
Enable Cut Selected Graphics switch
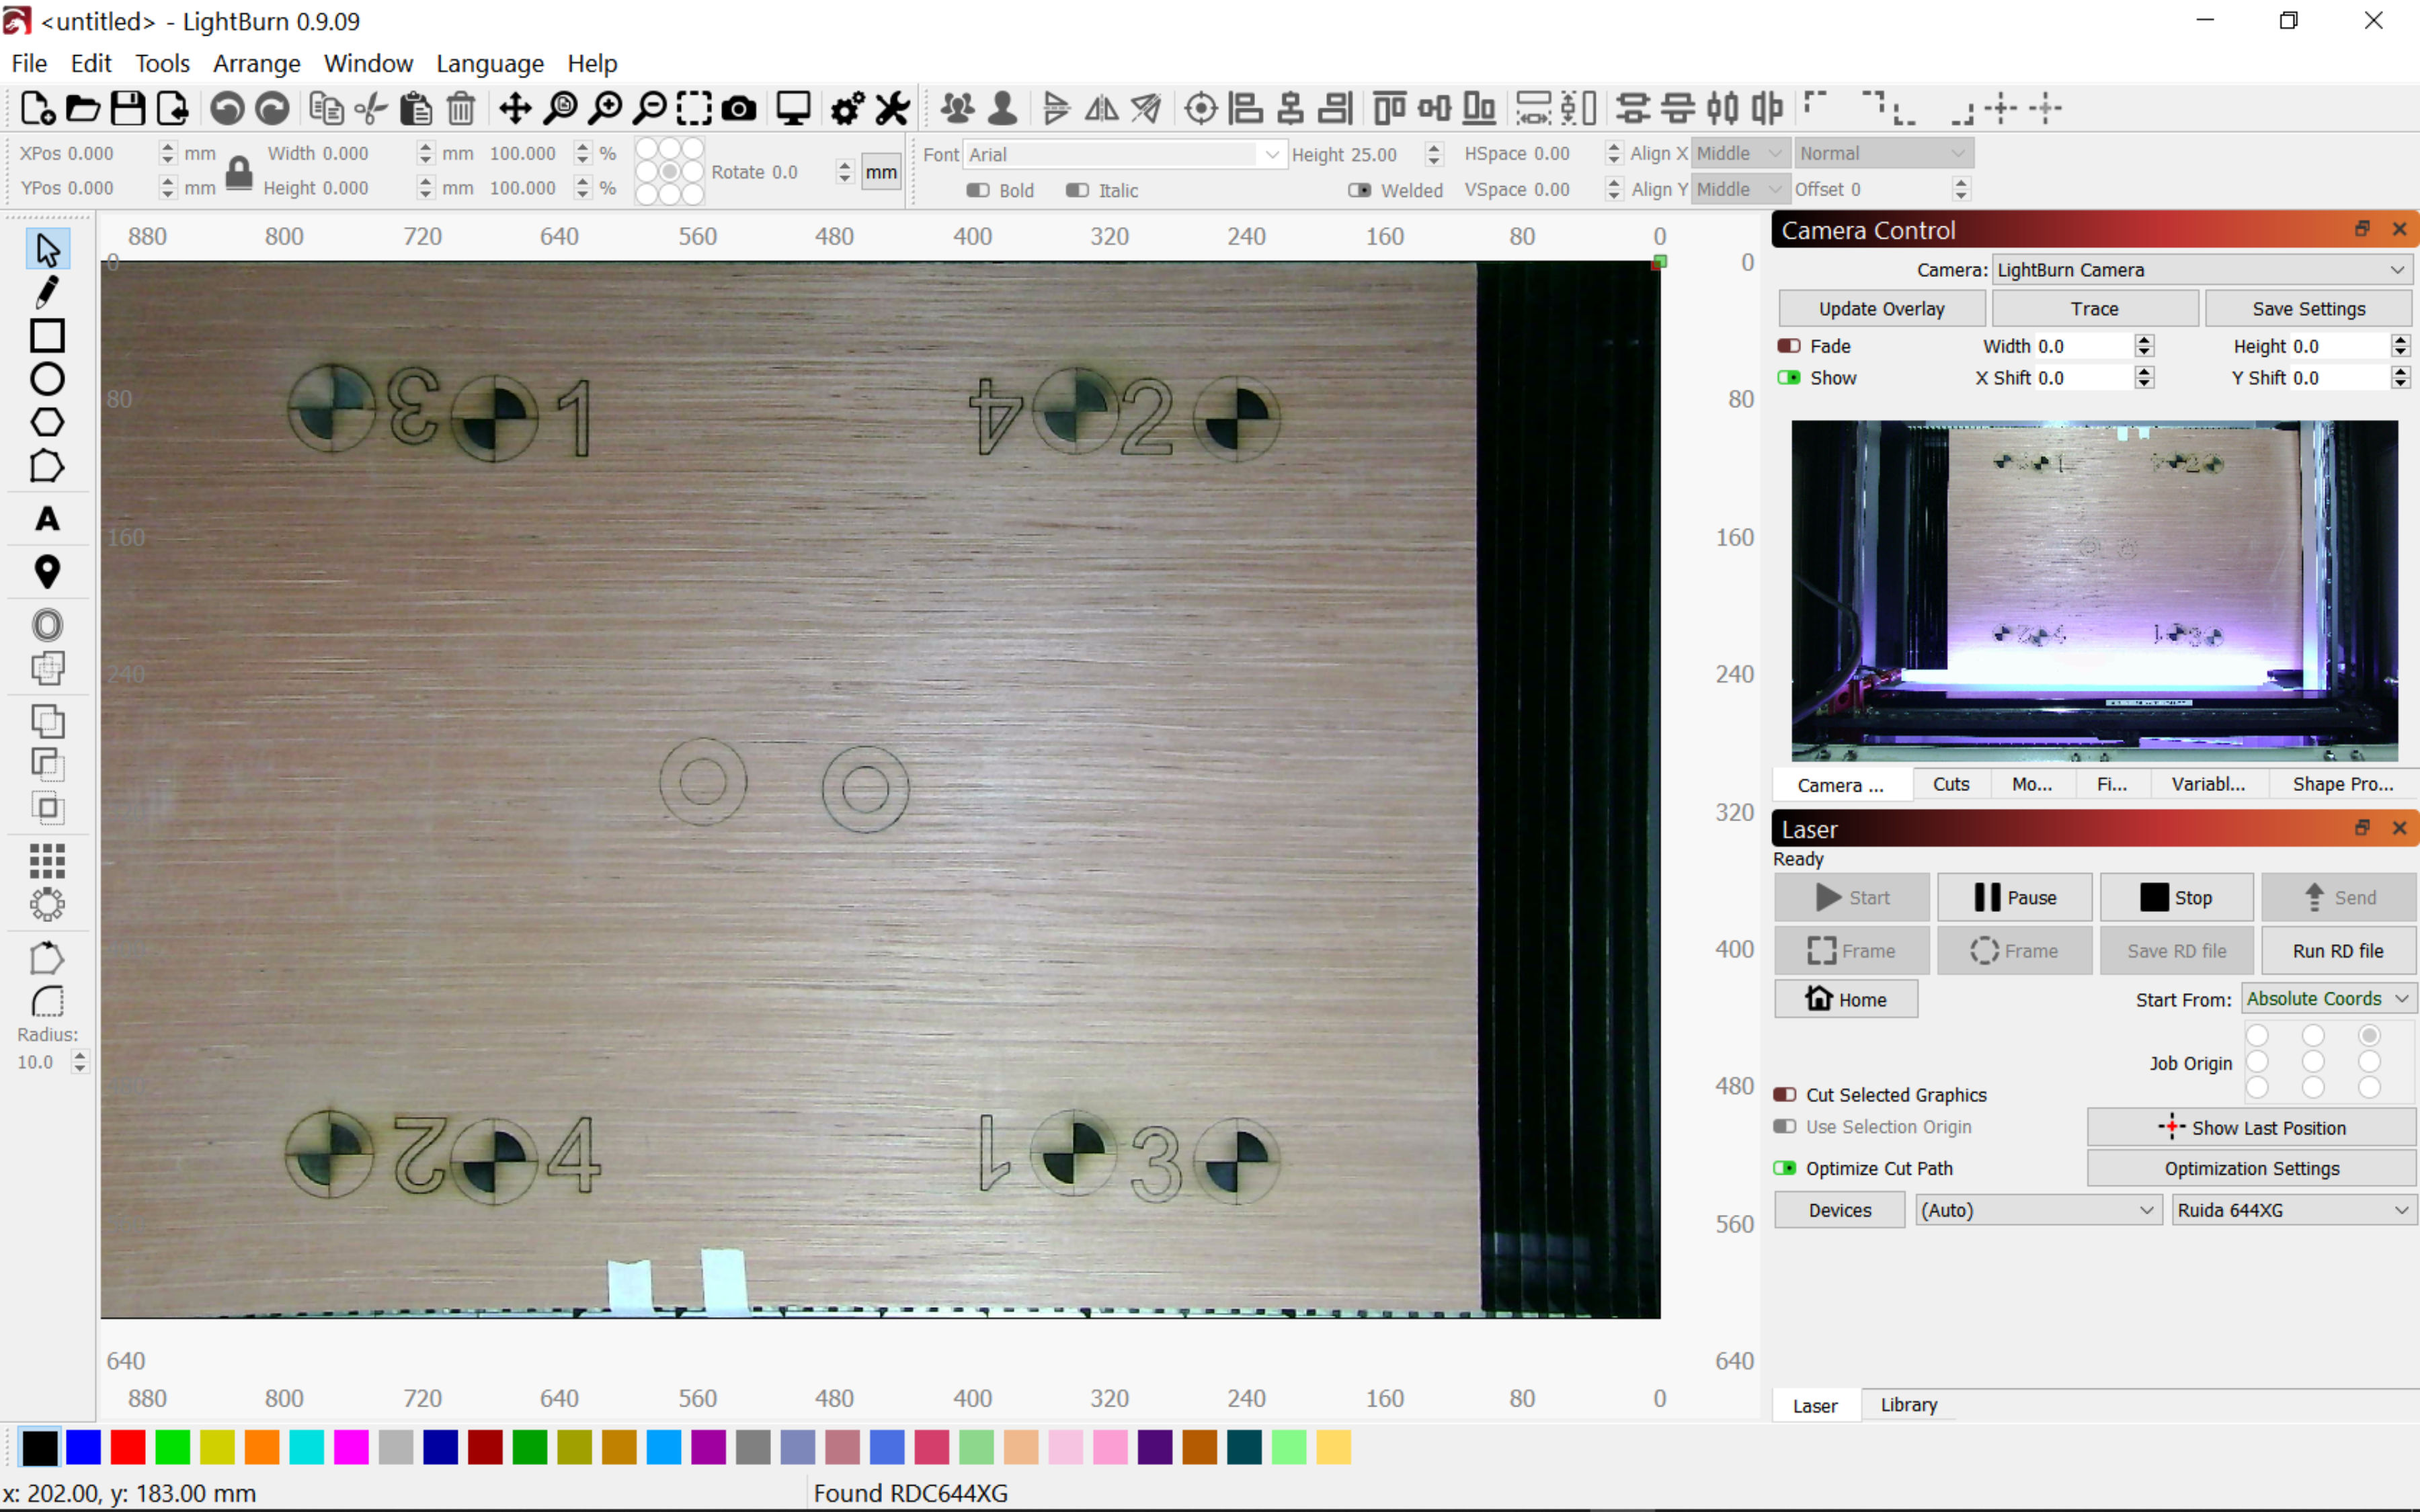click(1785, 1095)
